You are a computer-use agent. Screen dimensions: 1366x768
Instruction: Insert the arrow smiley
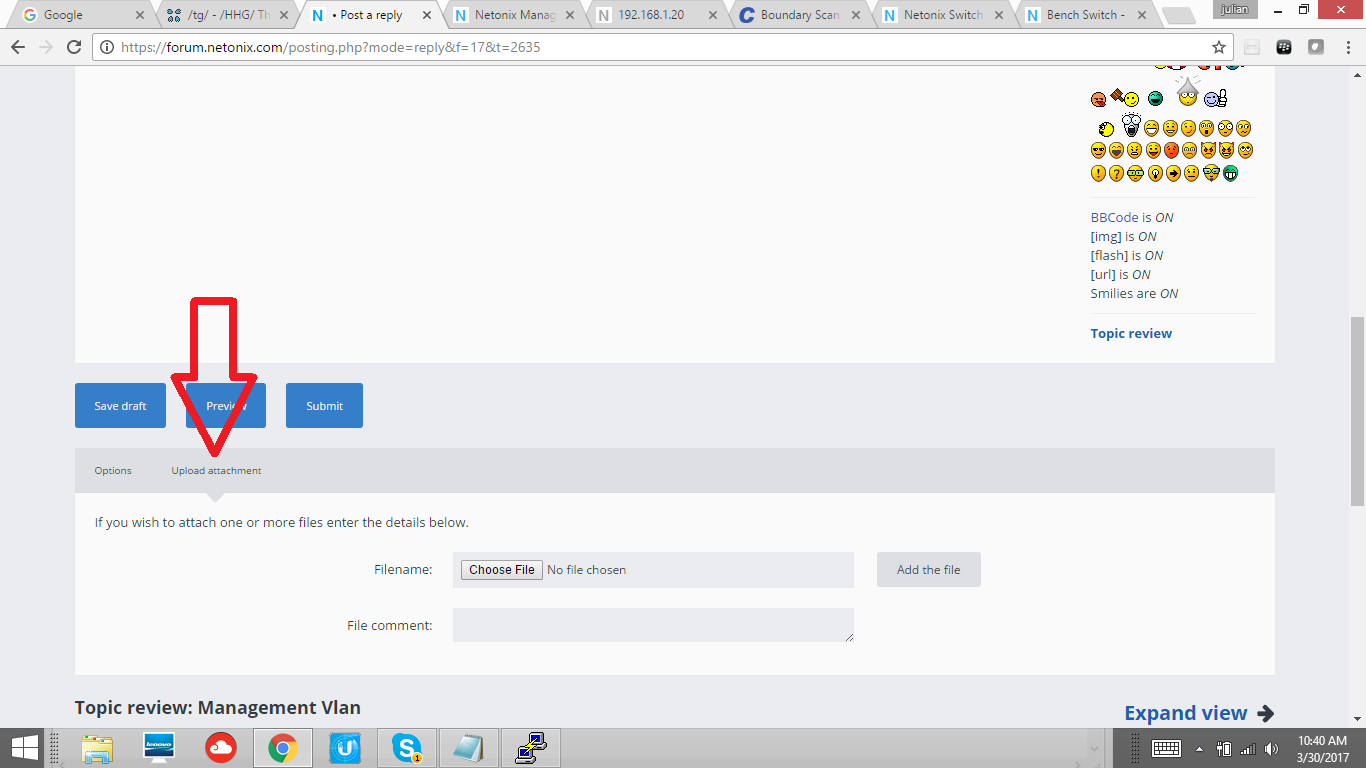1173,173
